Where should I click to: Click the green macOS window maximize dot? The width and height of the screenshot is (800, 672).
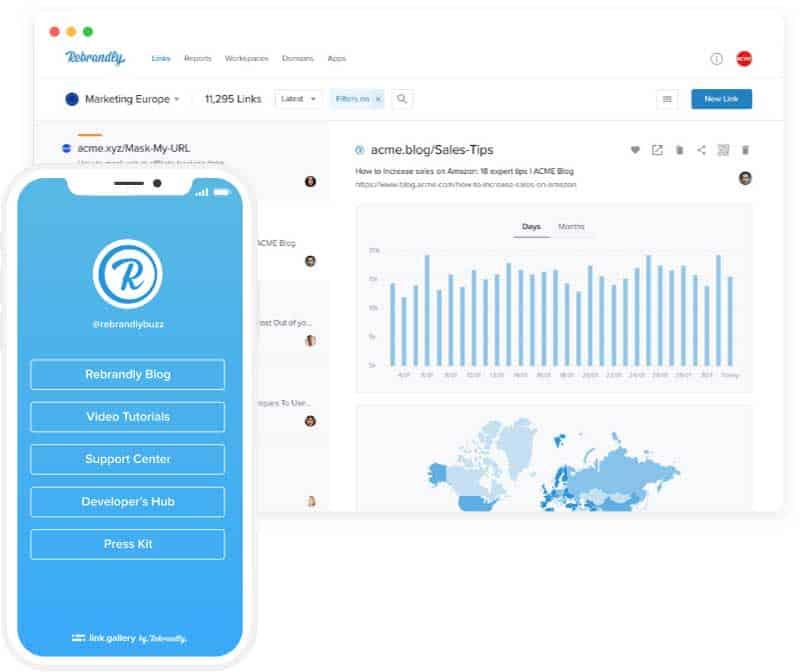tap(88, 32)
